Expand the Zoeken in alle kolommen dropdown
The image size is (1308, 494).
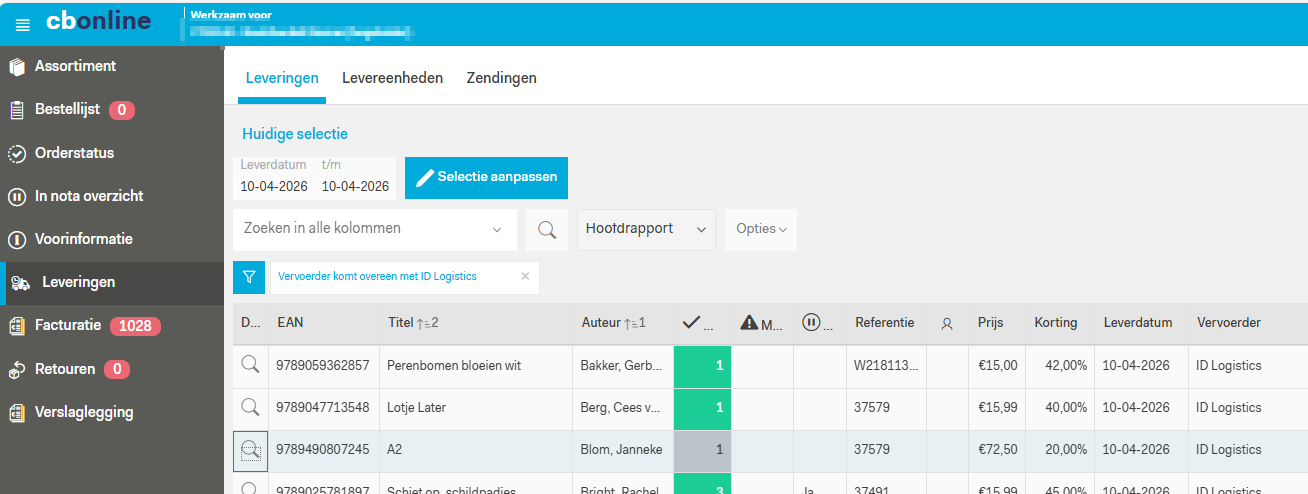tap(497, 230)
